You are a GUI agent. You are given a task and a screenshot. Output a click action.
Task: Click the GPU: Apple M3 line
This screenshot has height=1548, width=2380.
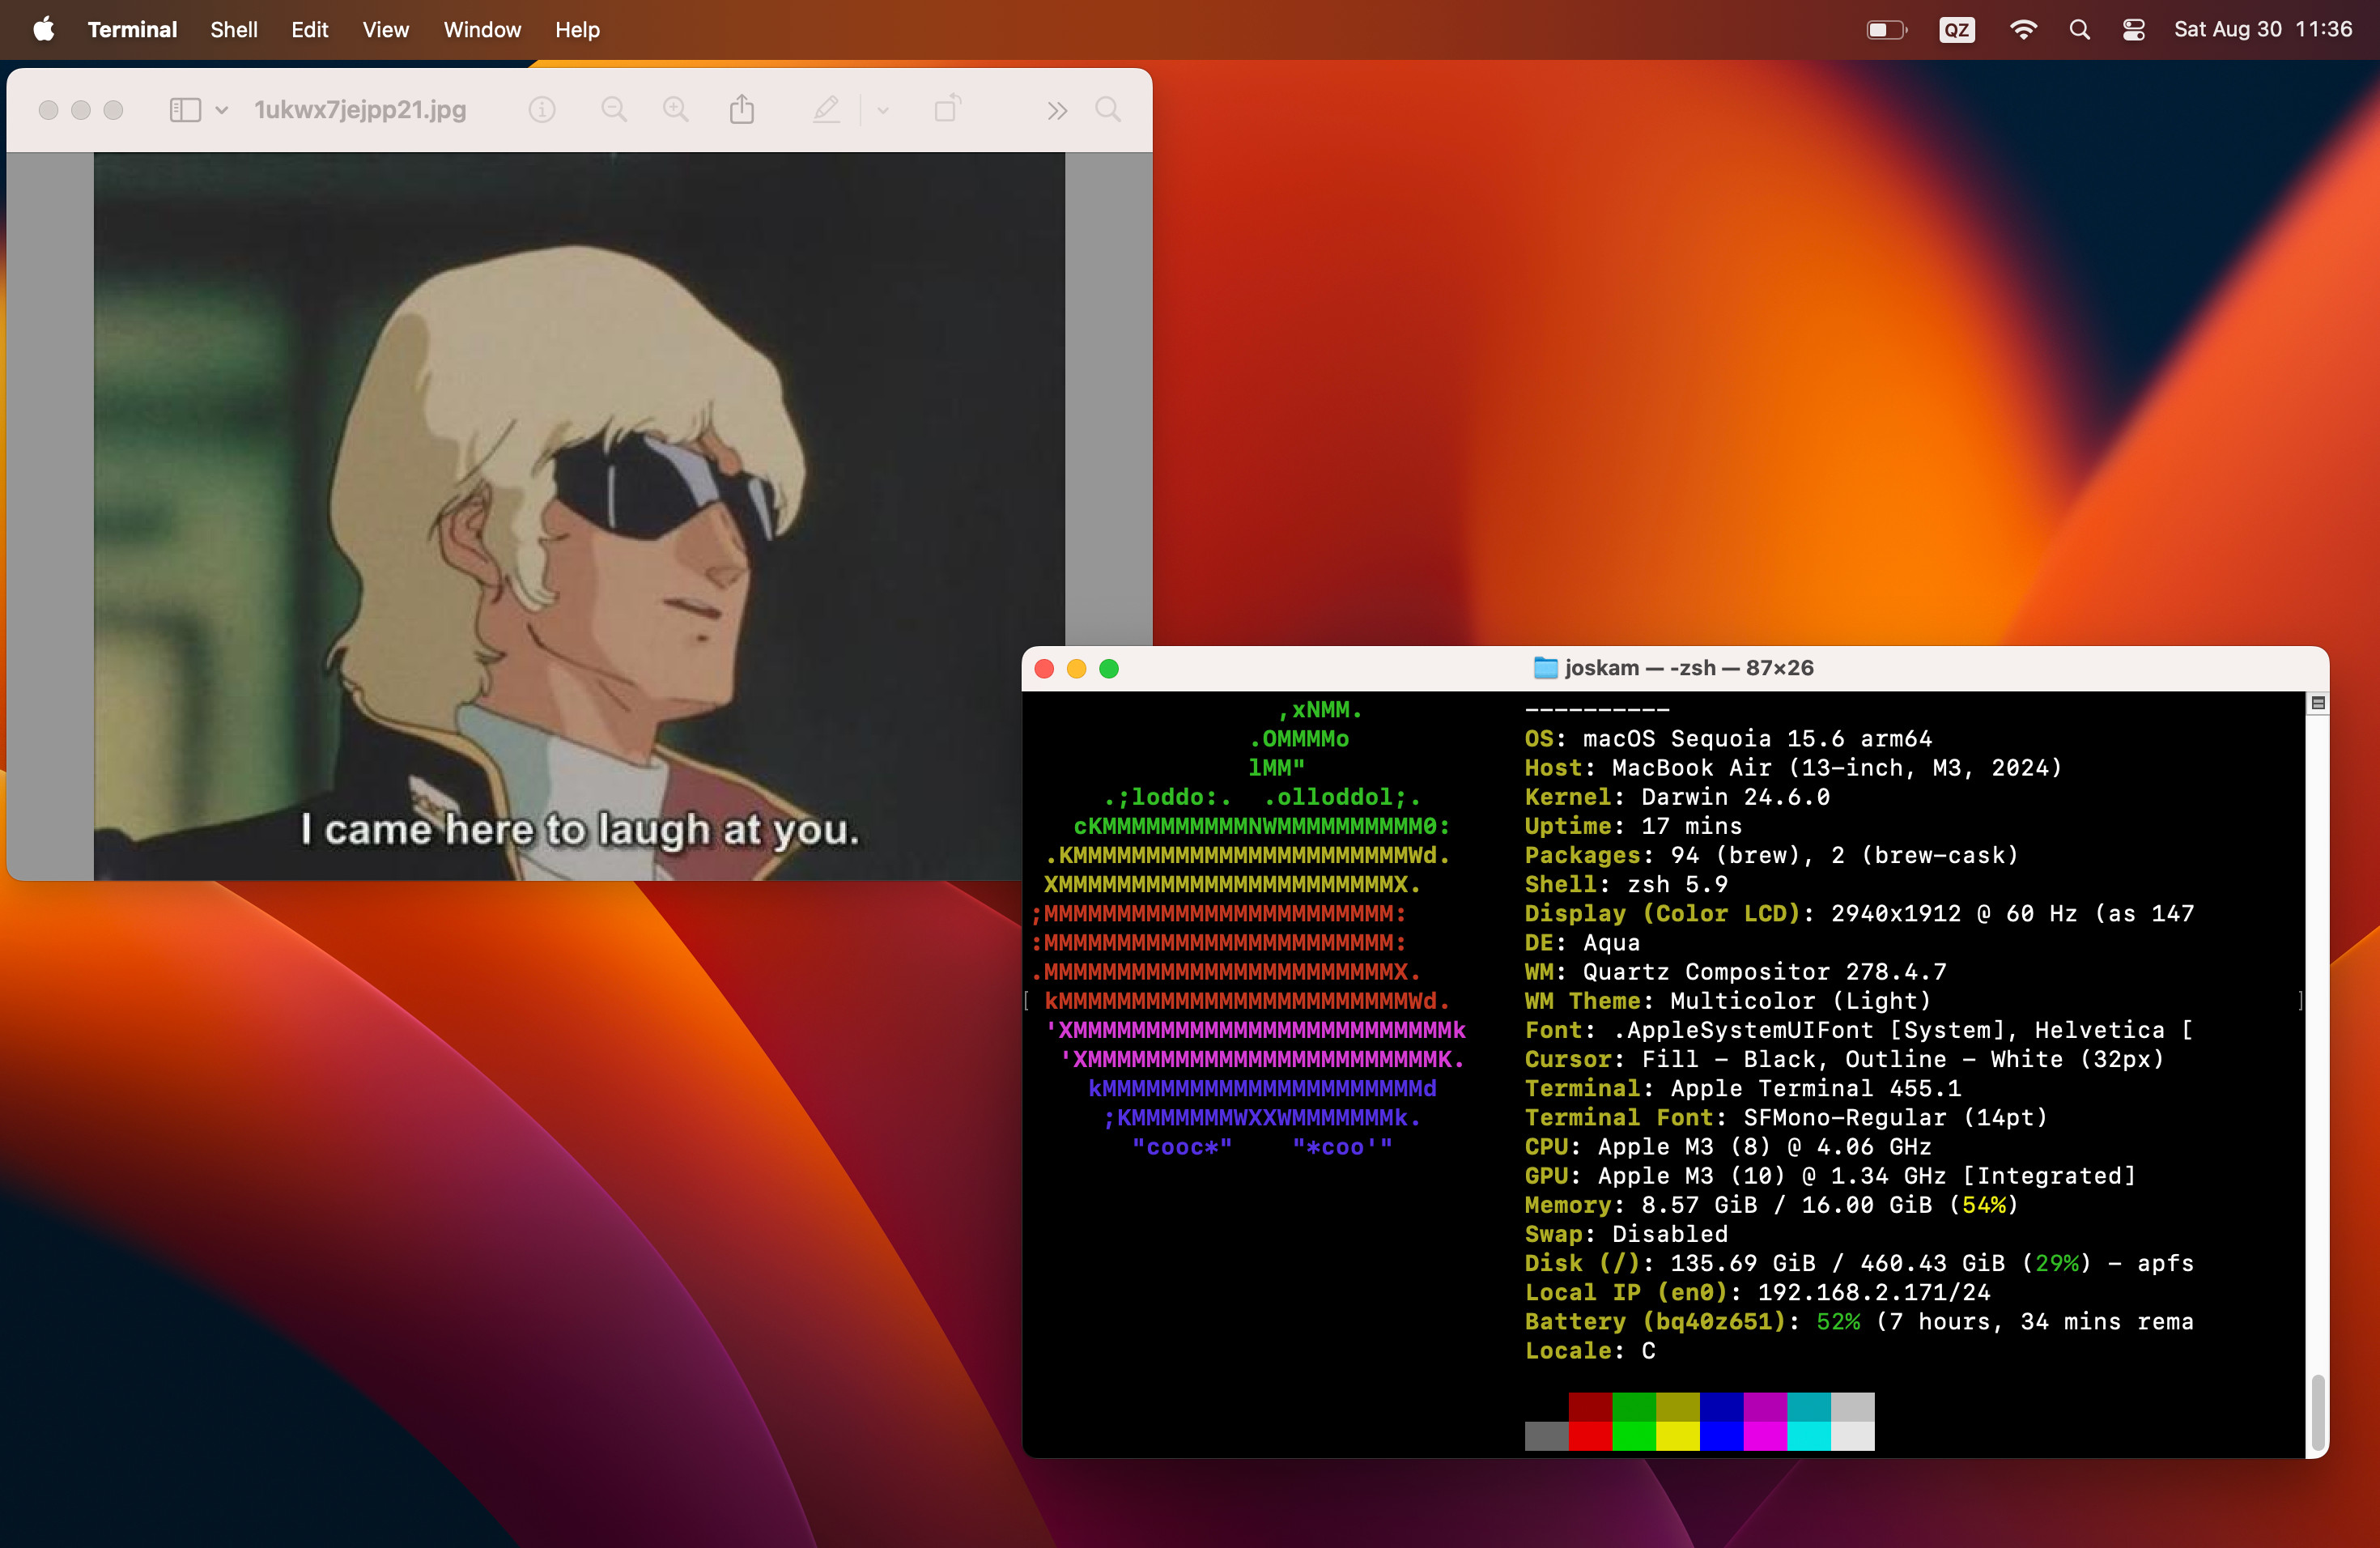(x=1830, y=1175)
